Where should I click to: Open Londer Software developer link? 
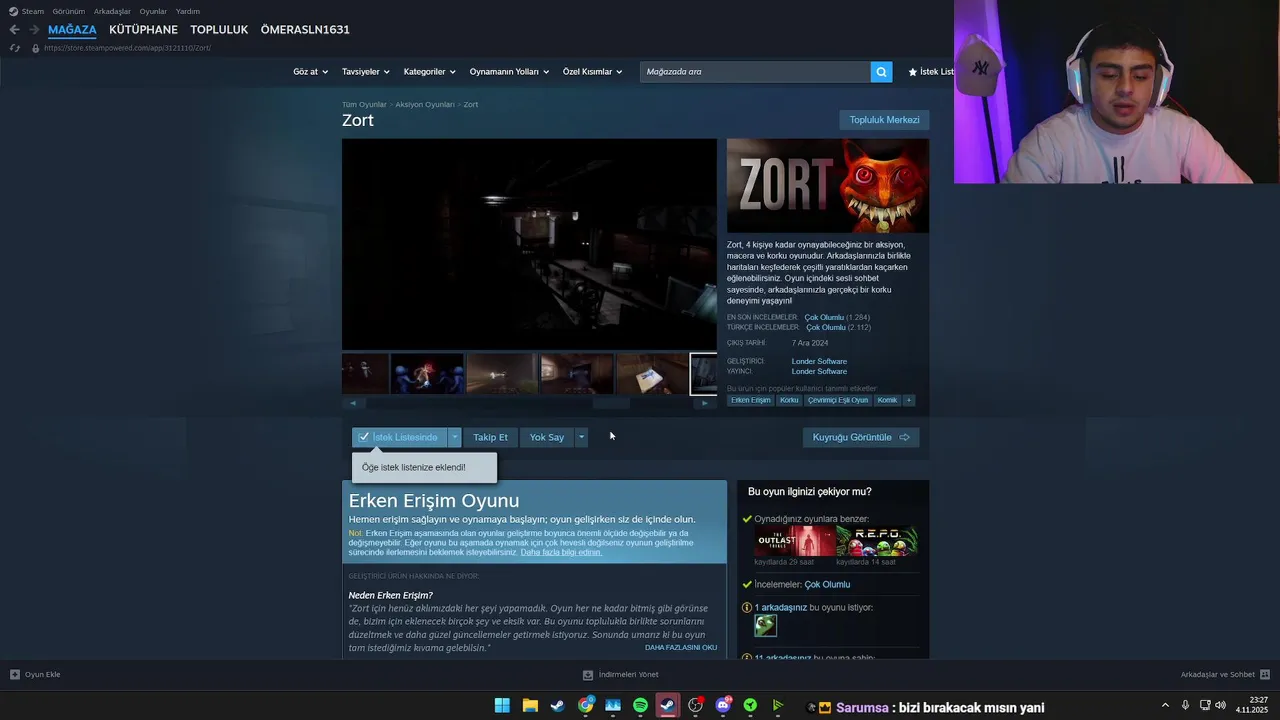coord(819,361)
